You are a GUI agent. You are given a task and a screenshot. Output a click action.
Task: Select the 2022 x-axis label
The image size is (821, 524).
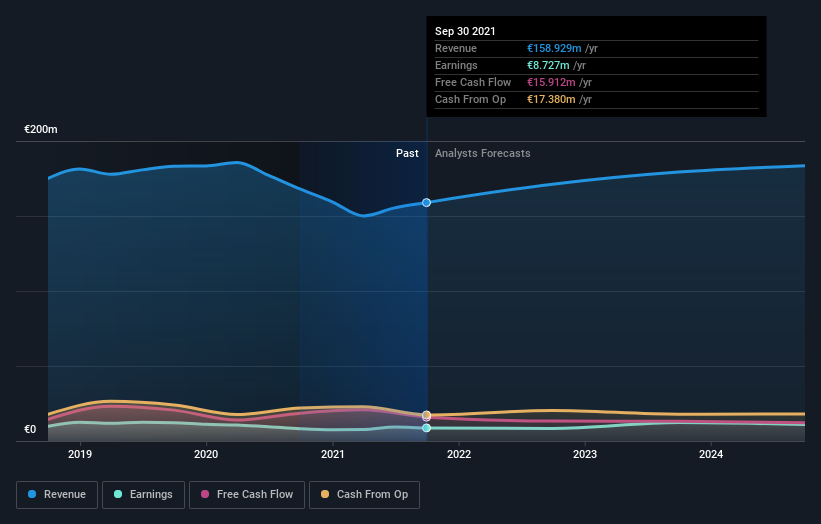(x=459, y=454)
